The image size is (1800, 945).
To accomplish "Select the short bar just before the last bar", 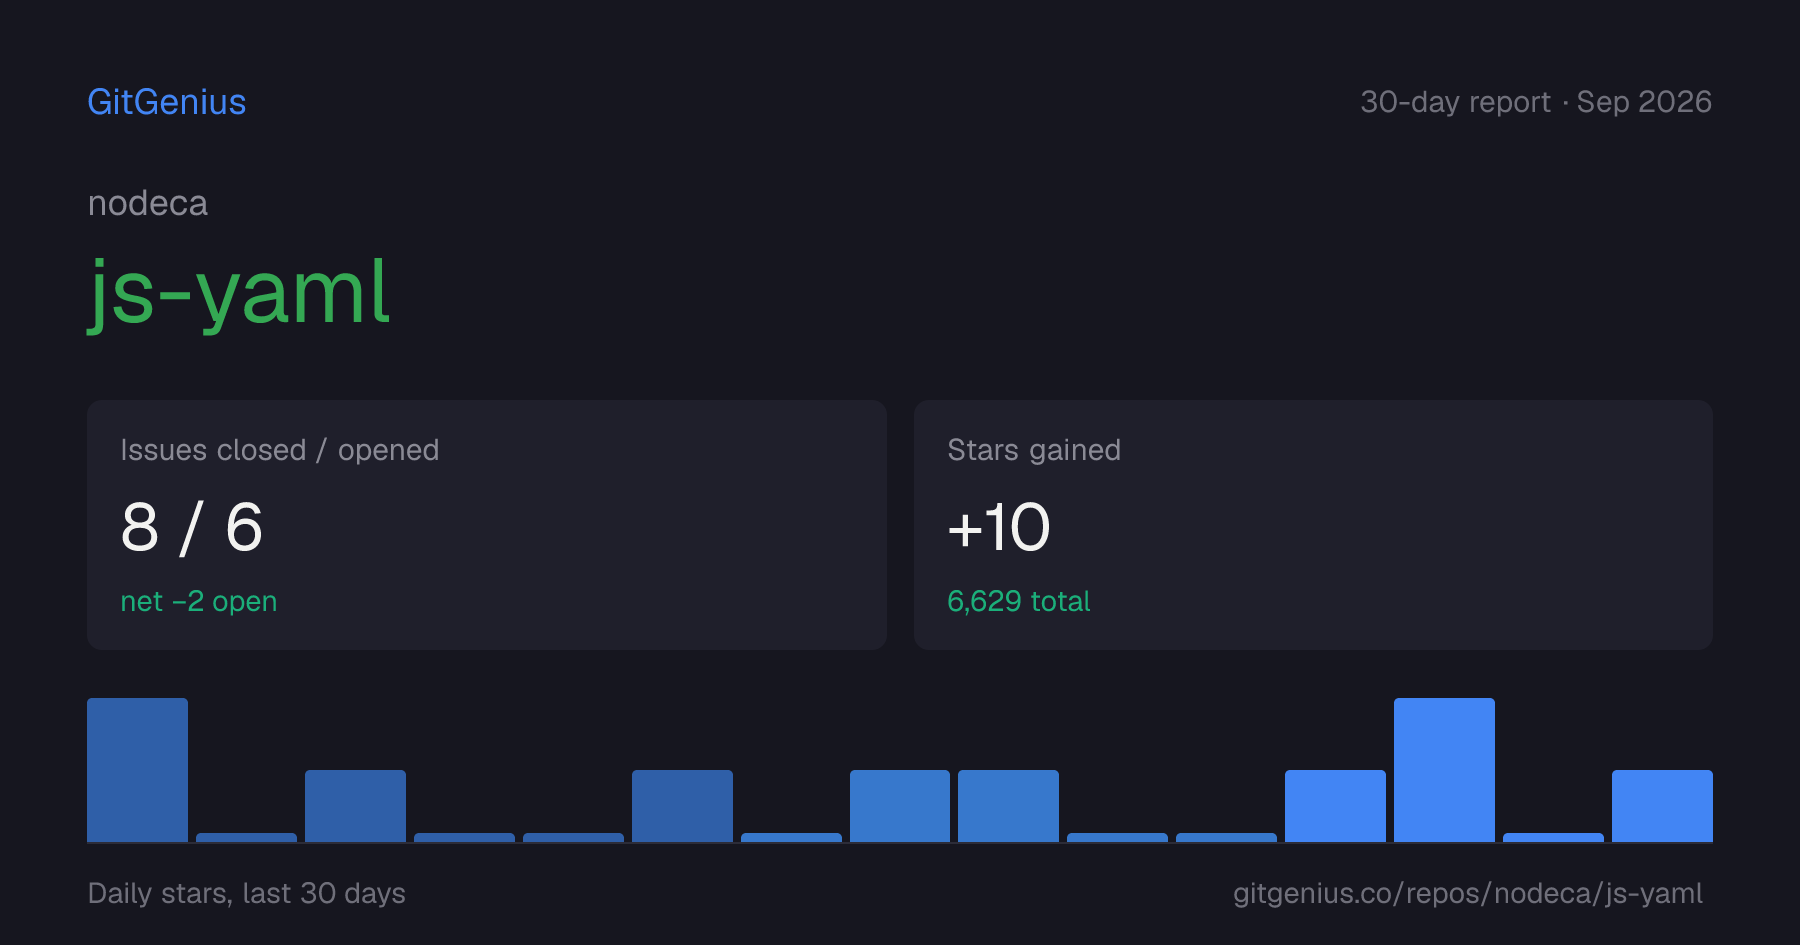I will point(1553,838).
